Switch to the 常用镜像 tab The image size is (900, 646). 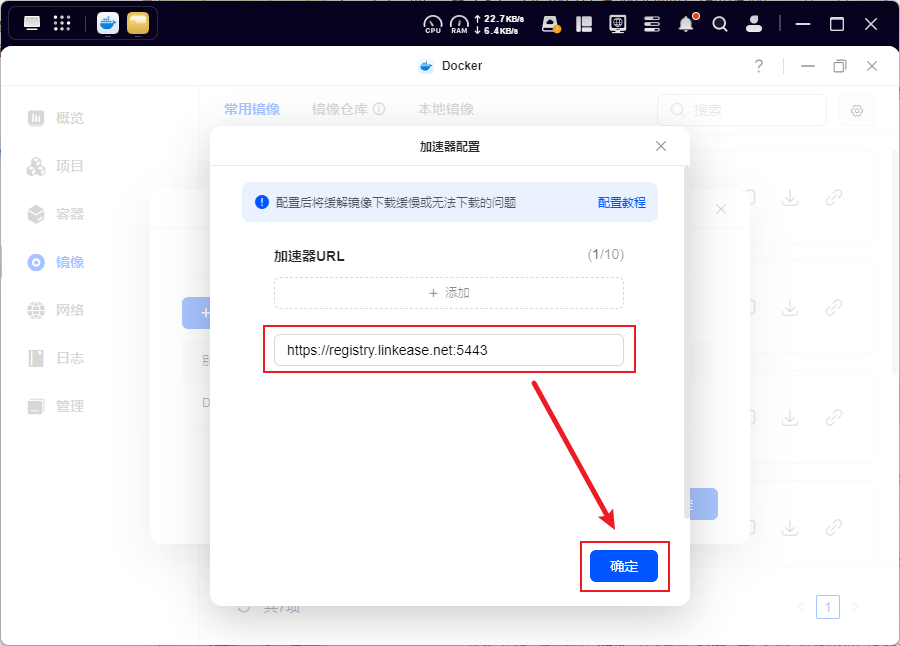coord(252,109)
